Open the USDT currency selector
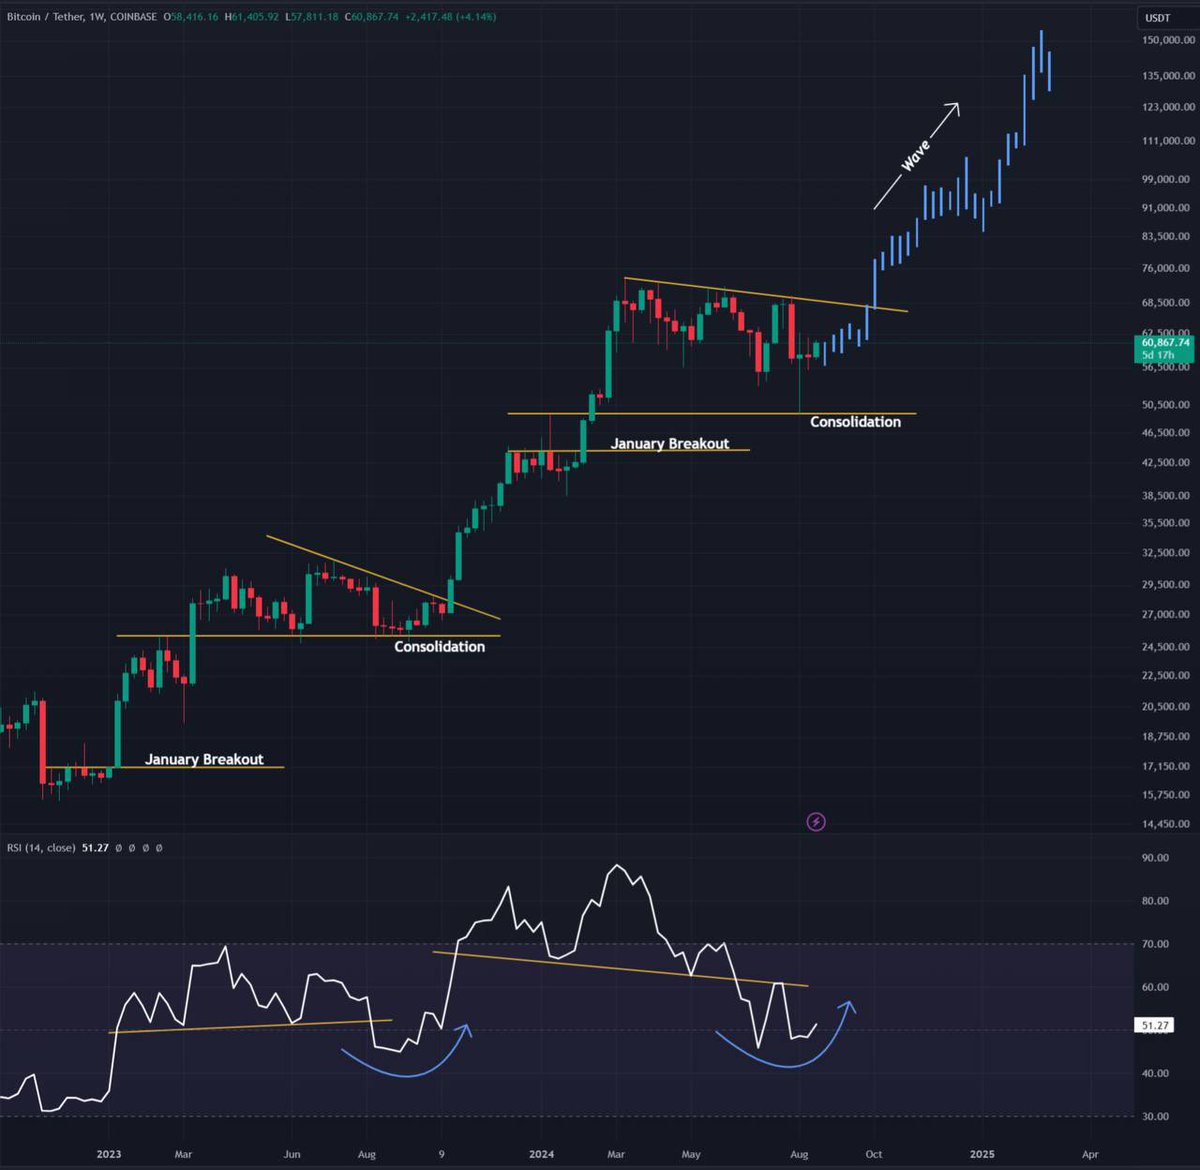The height and width of the screenshot is (1170, 1200). (1157, 18)
